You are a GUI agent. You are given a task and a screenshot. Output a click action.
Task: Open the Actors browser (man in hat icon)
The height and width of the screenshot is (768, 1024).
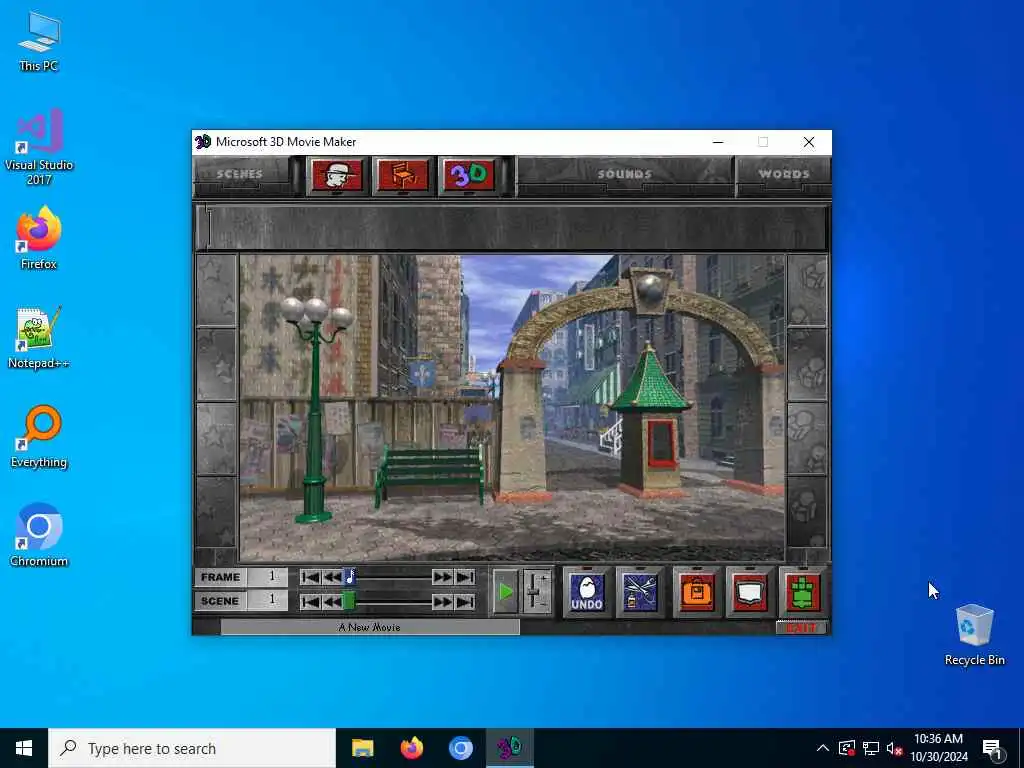click(337, 175)
